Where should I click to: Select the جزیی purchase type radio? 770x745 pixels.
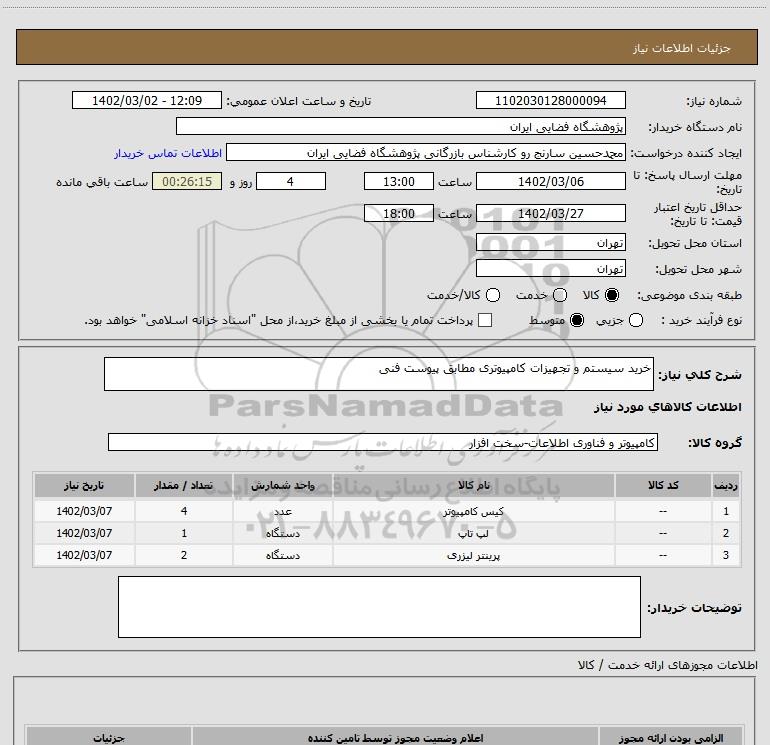pos(635,320)
